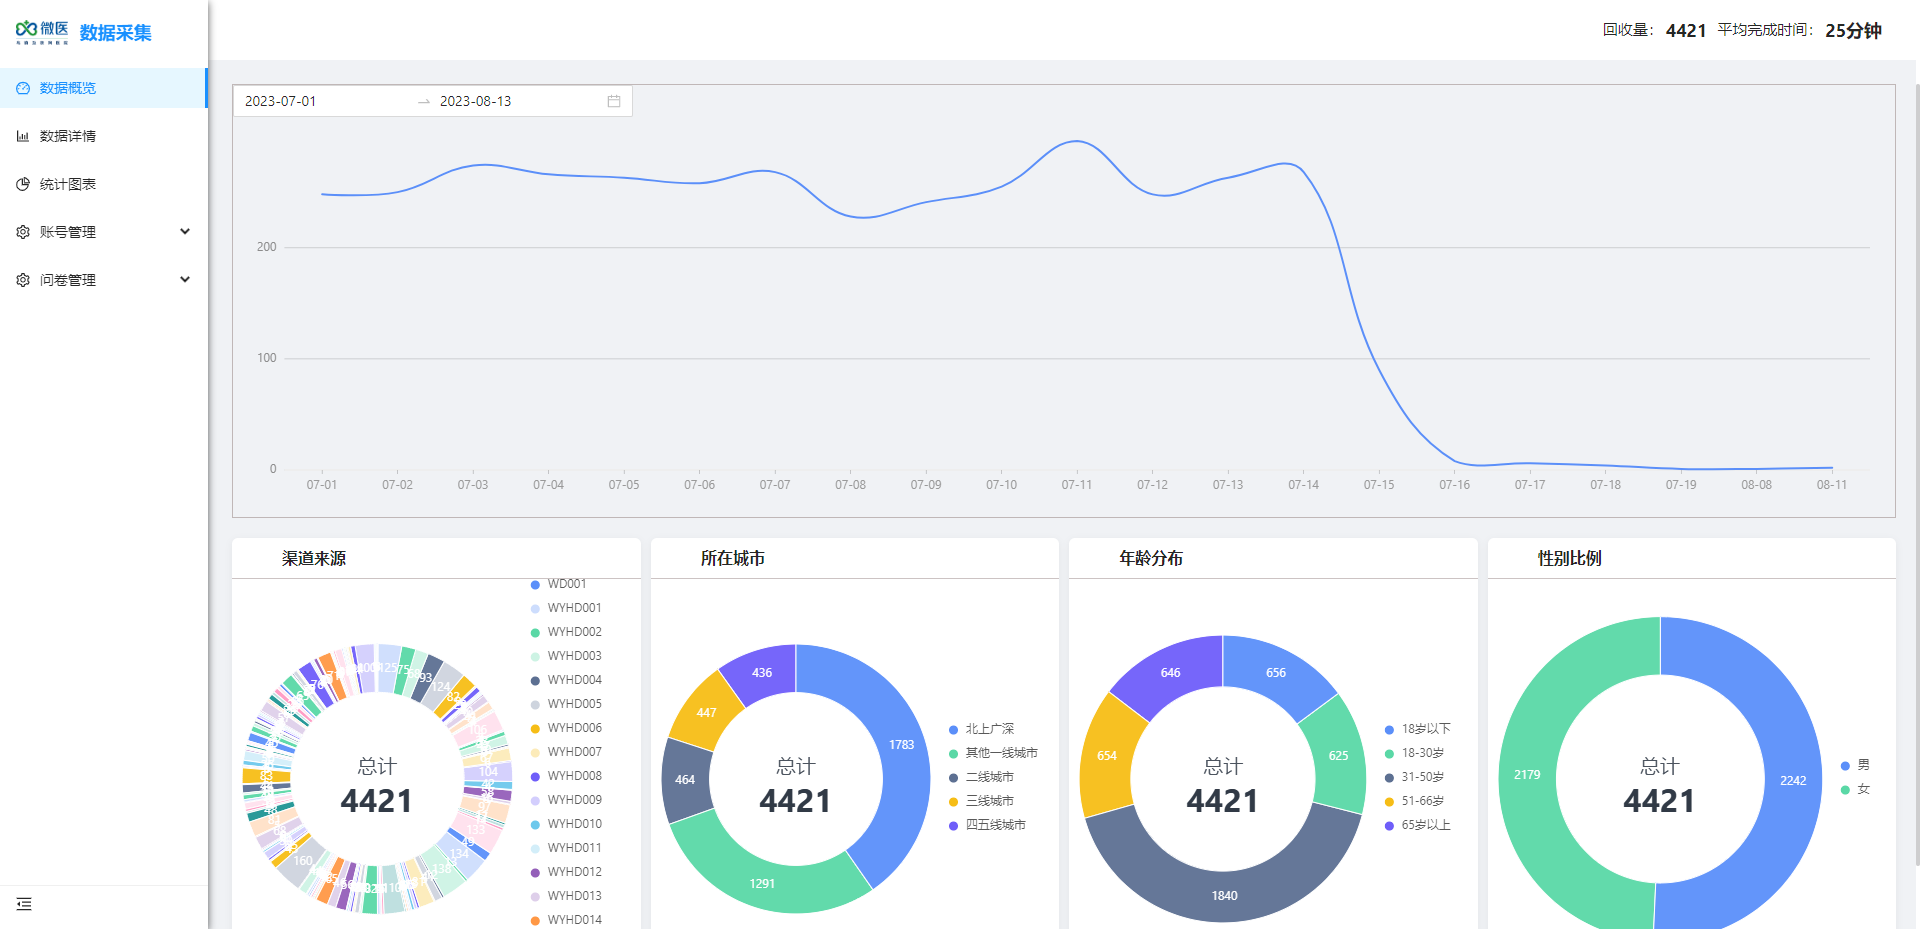Click the start date 2023-07-01 field
Viewport: 1920px width, 929px height.
point(325,101)
